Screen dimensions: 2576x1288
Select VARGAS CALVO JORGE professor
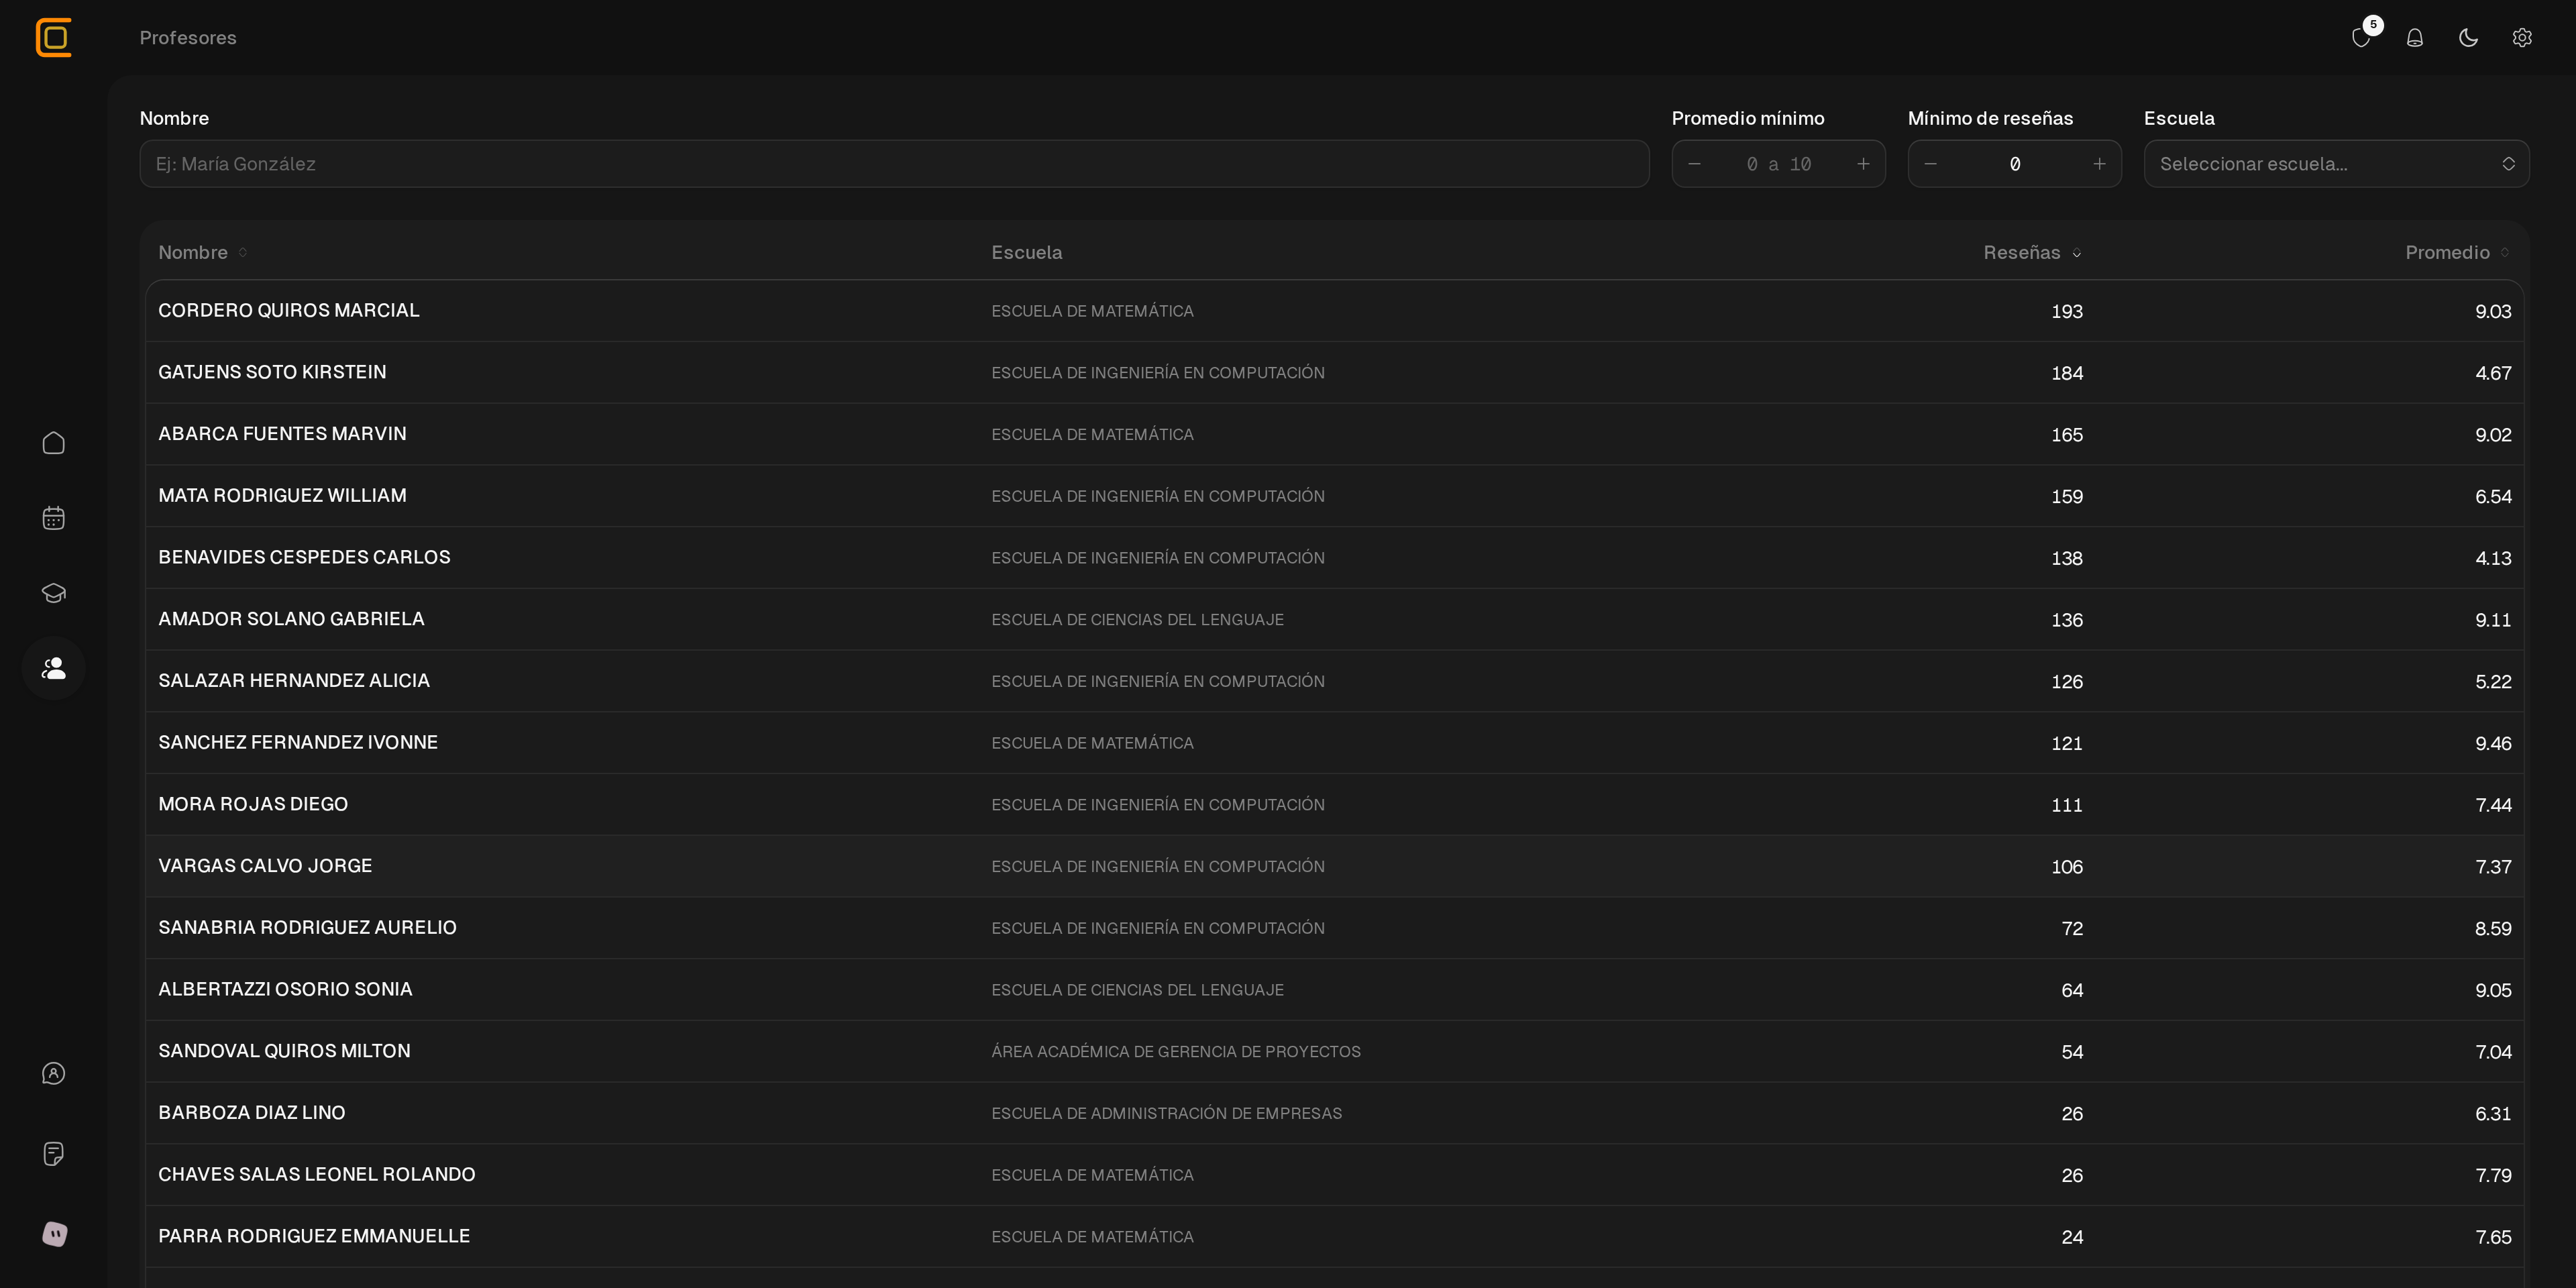[x=1335, y=866]
